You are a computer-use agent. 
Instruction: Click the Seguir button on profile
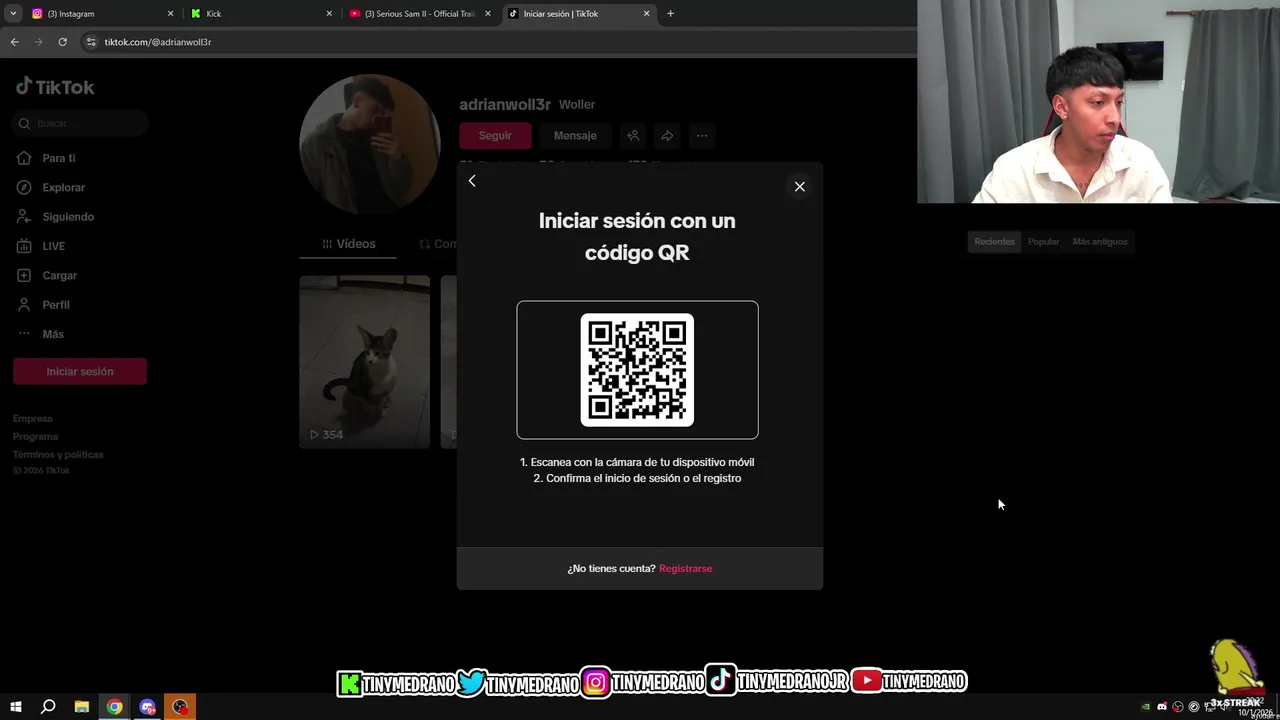[495, 135]
